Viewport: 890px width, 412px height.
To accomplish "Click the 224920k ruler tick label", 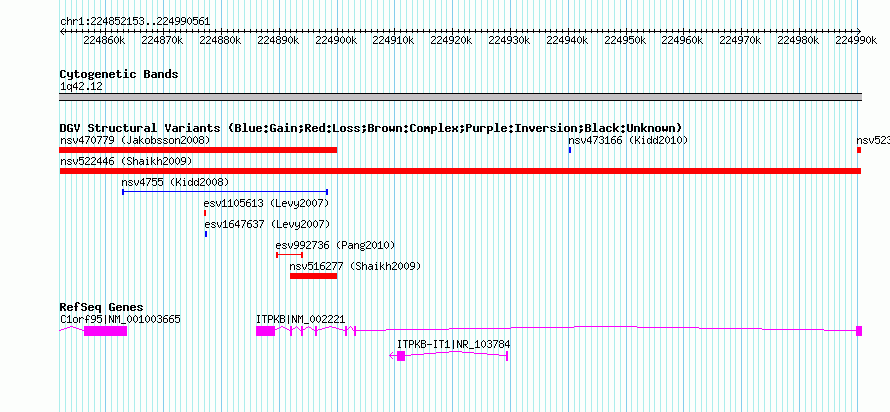I will click(x=452, y=40).
